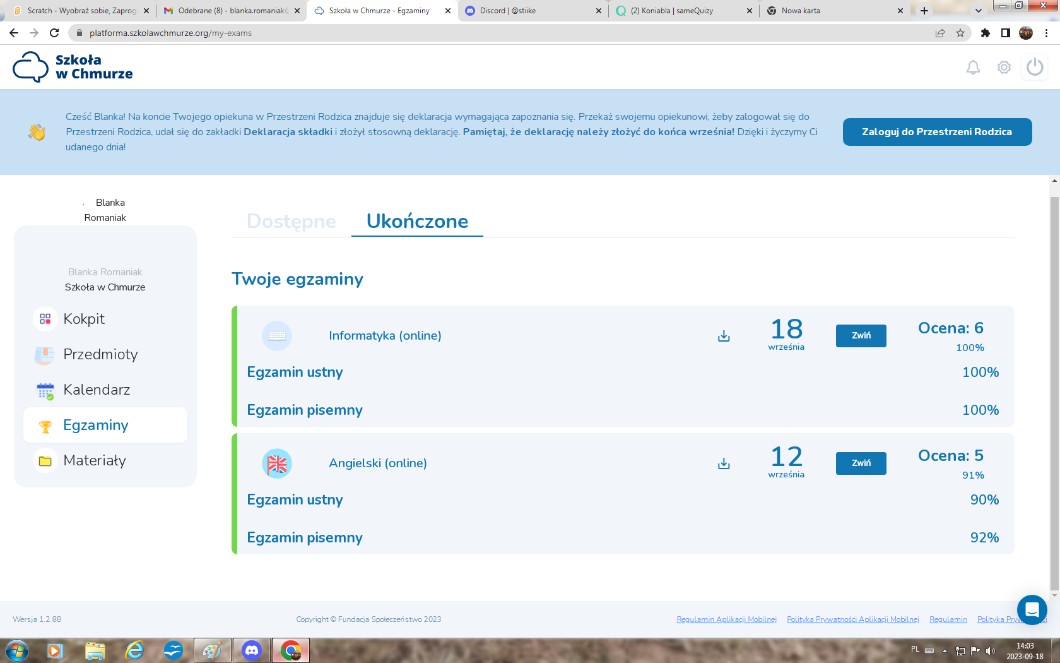Click the power logout icon
This screenshot has height=663, width=1060.
pos(1035,68)
